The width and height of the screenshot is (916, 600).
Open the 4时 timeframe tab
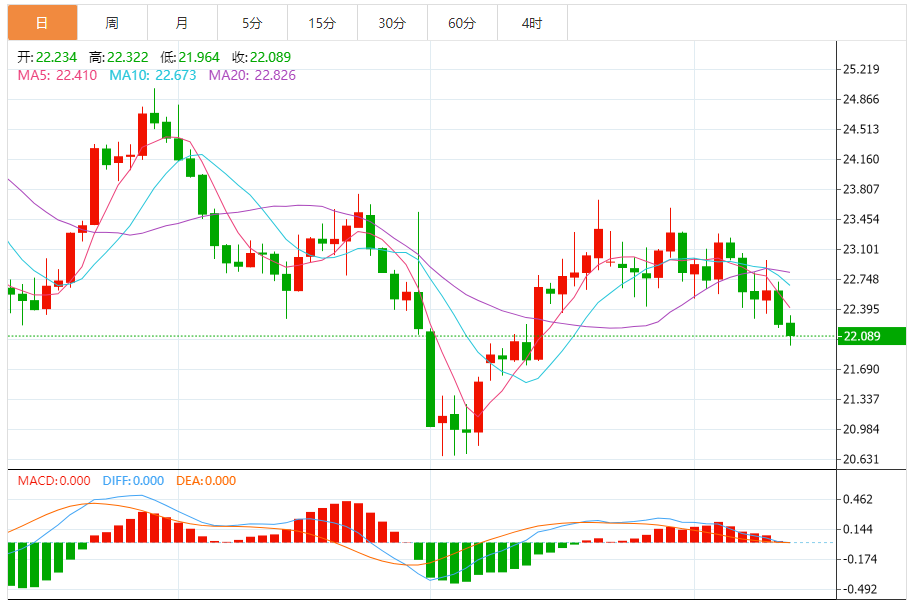pos(533,23)
